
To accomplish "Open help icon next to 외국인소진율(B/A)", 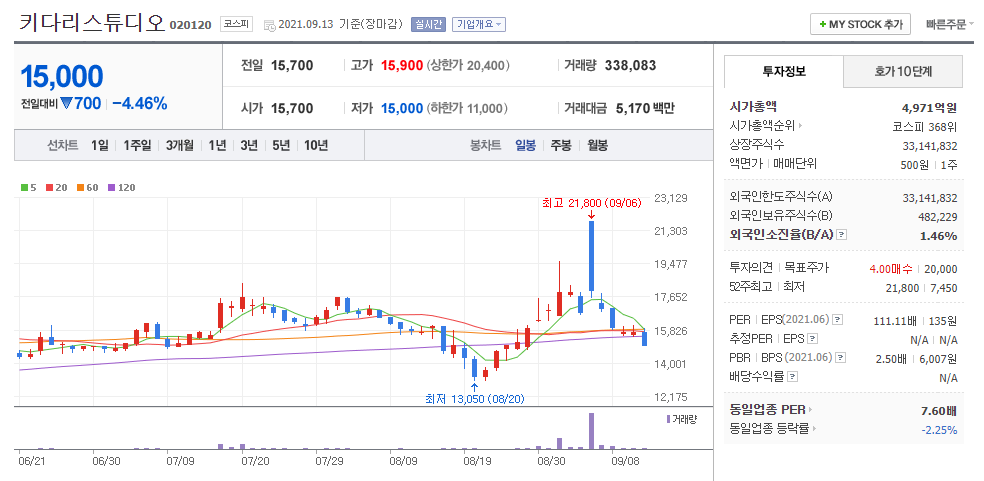I will pos(842,235).
